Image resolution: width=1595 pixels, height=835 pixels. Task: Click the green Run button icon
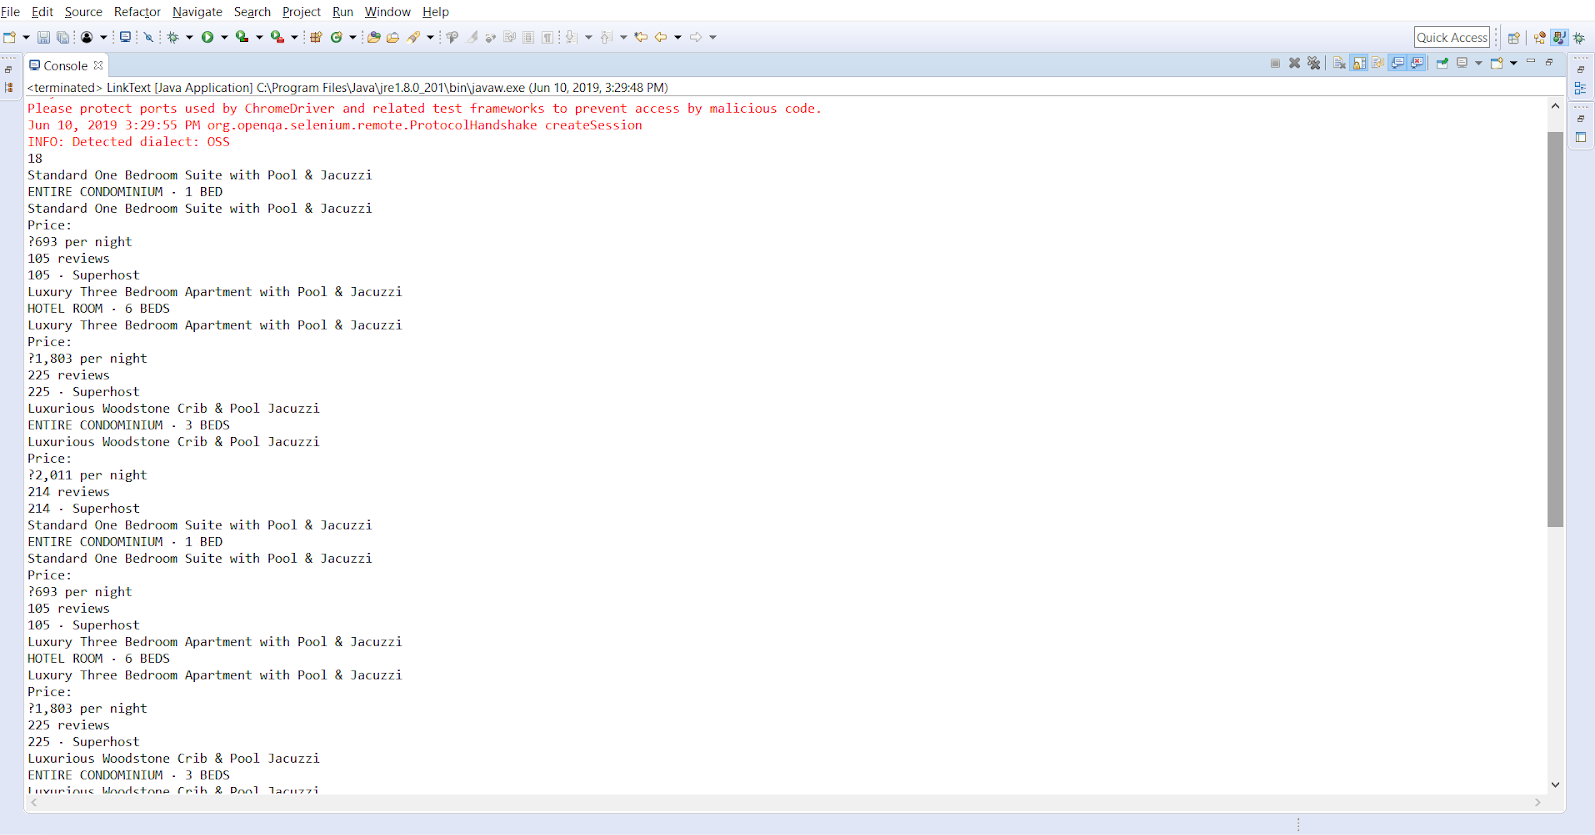point(207,37)
